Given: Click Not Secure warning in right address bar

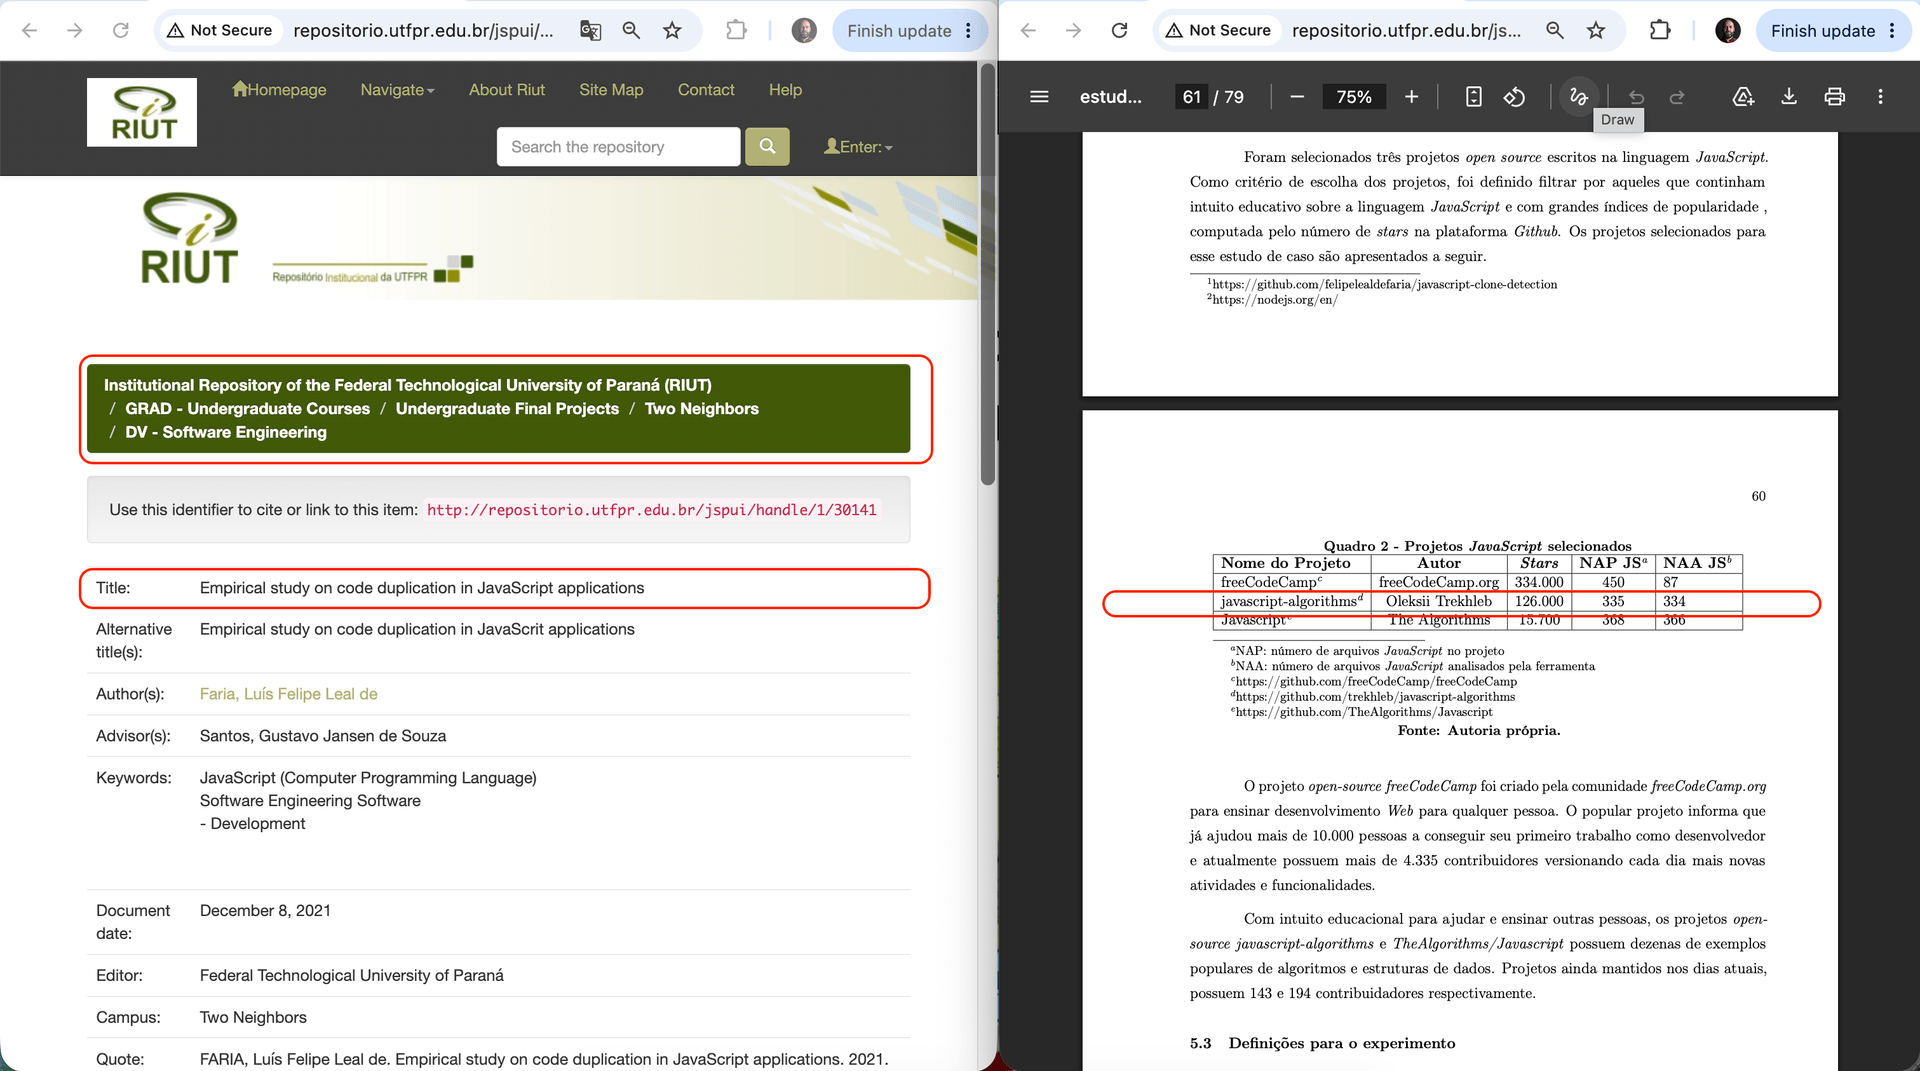Looking at the screenshot, I should pos(1218,31).
